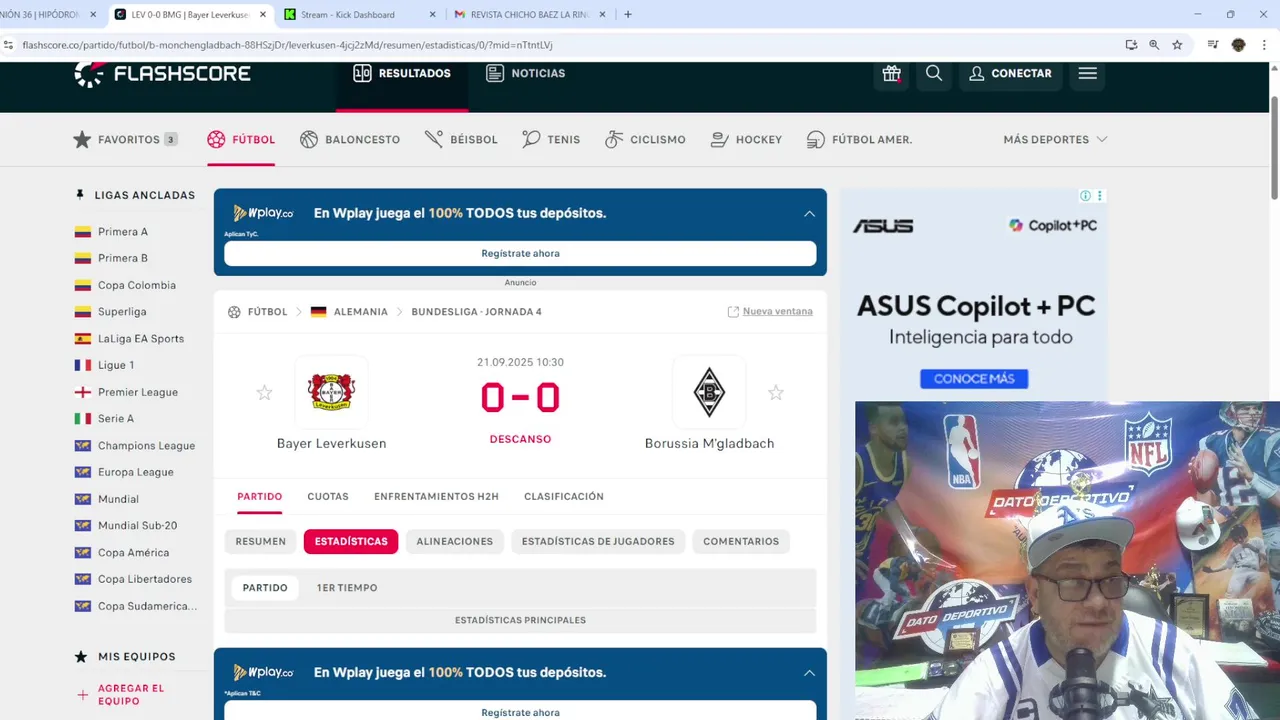Select the Resumen sub-tab
1280x720 pixels.
pyautogui.click(x=261, y=541)
